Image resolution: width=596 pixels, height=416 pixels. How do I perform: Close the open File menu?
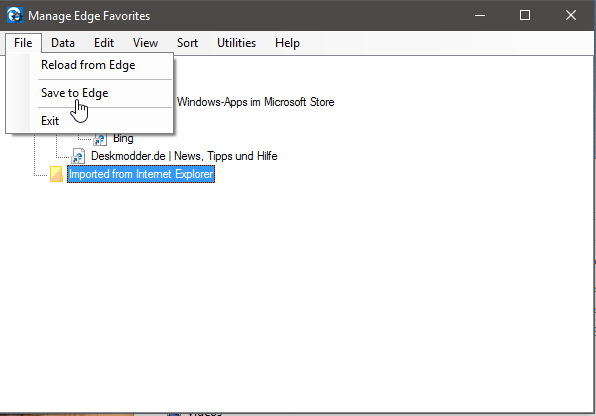[23, 43]
